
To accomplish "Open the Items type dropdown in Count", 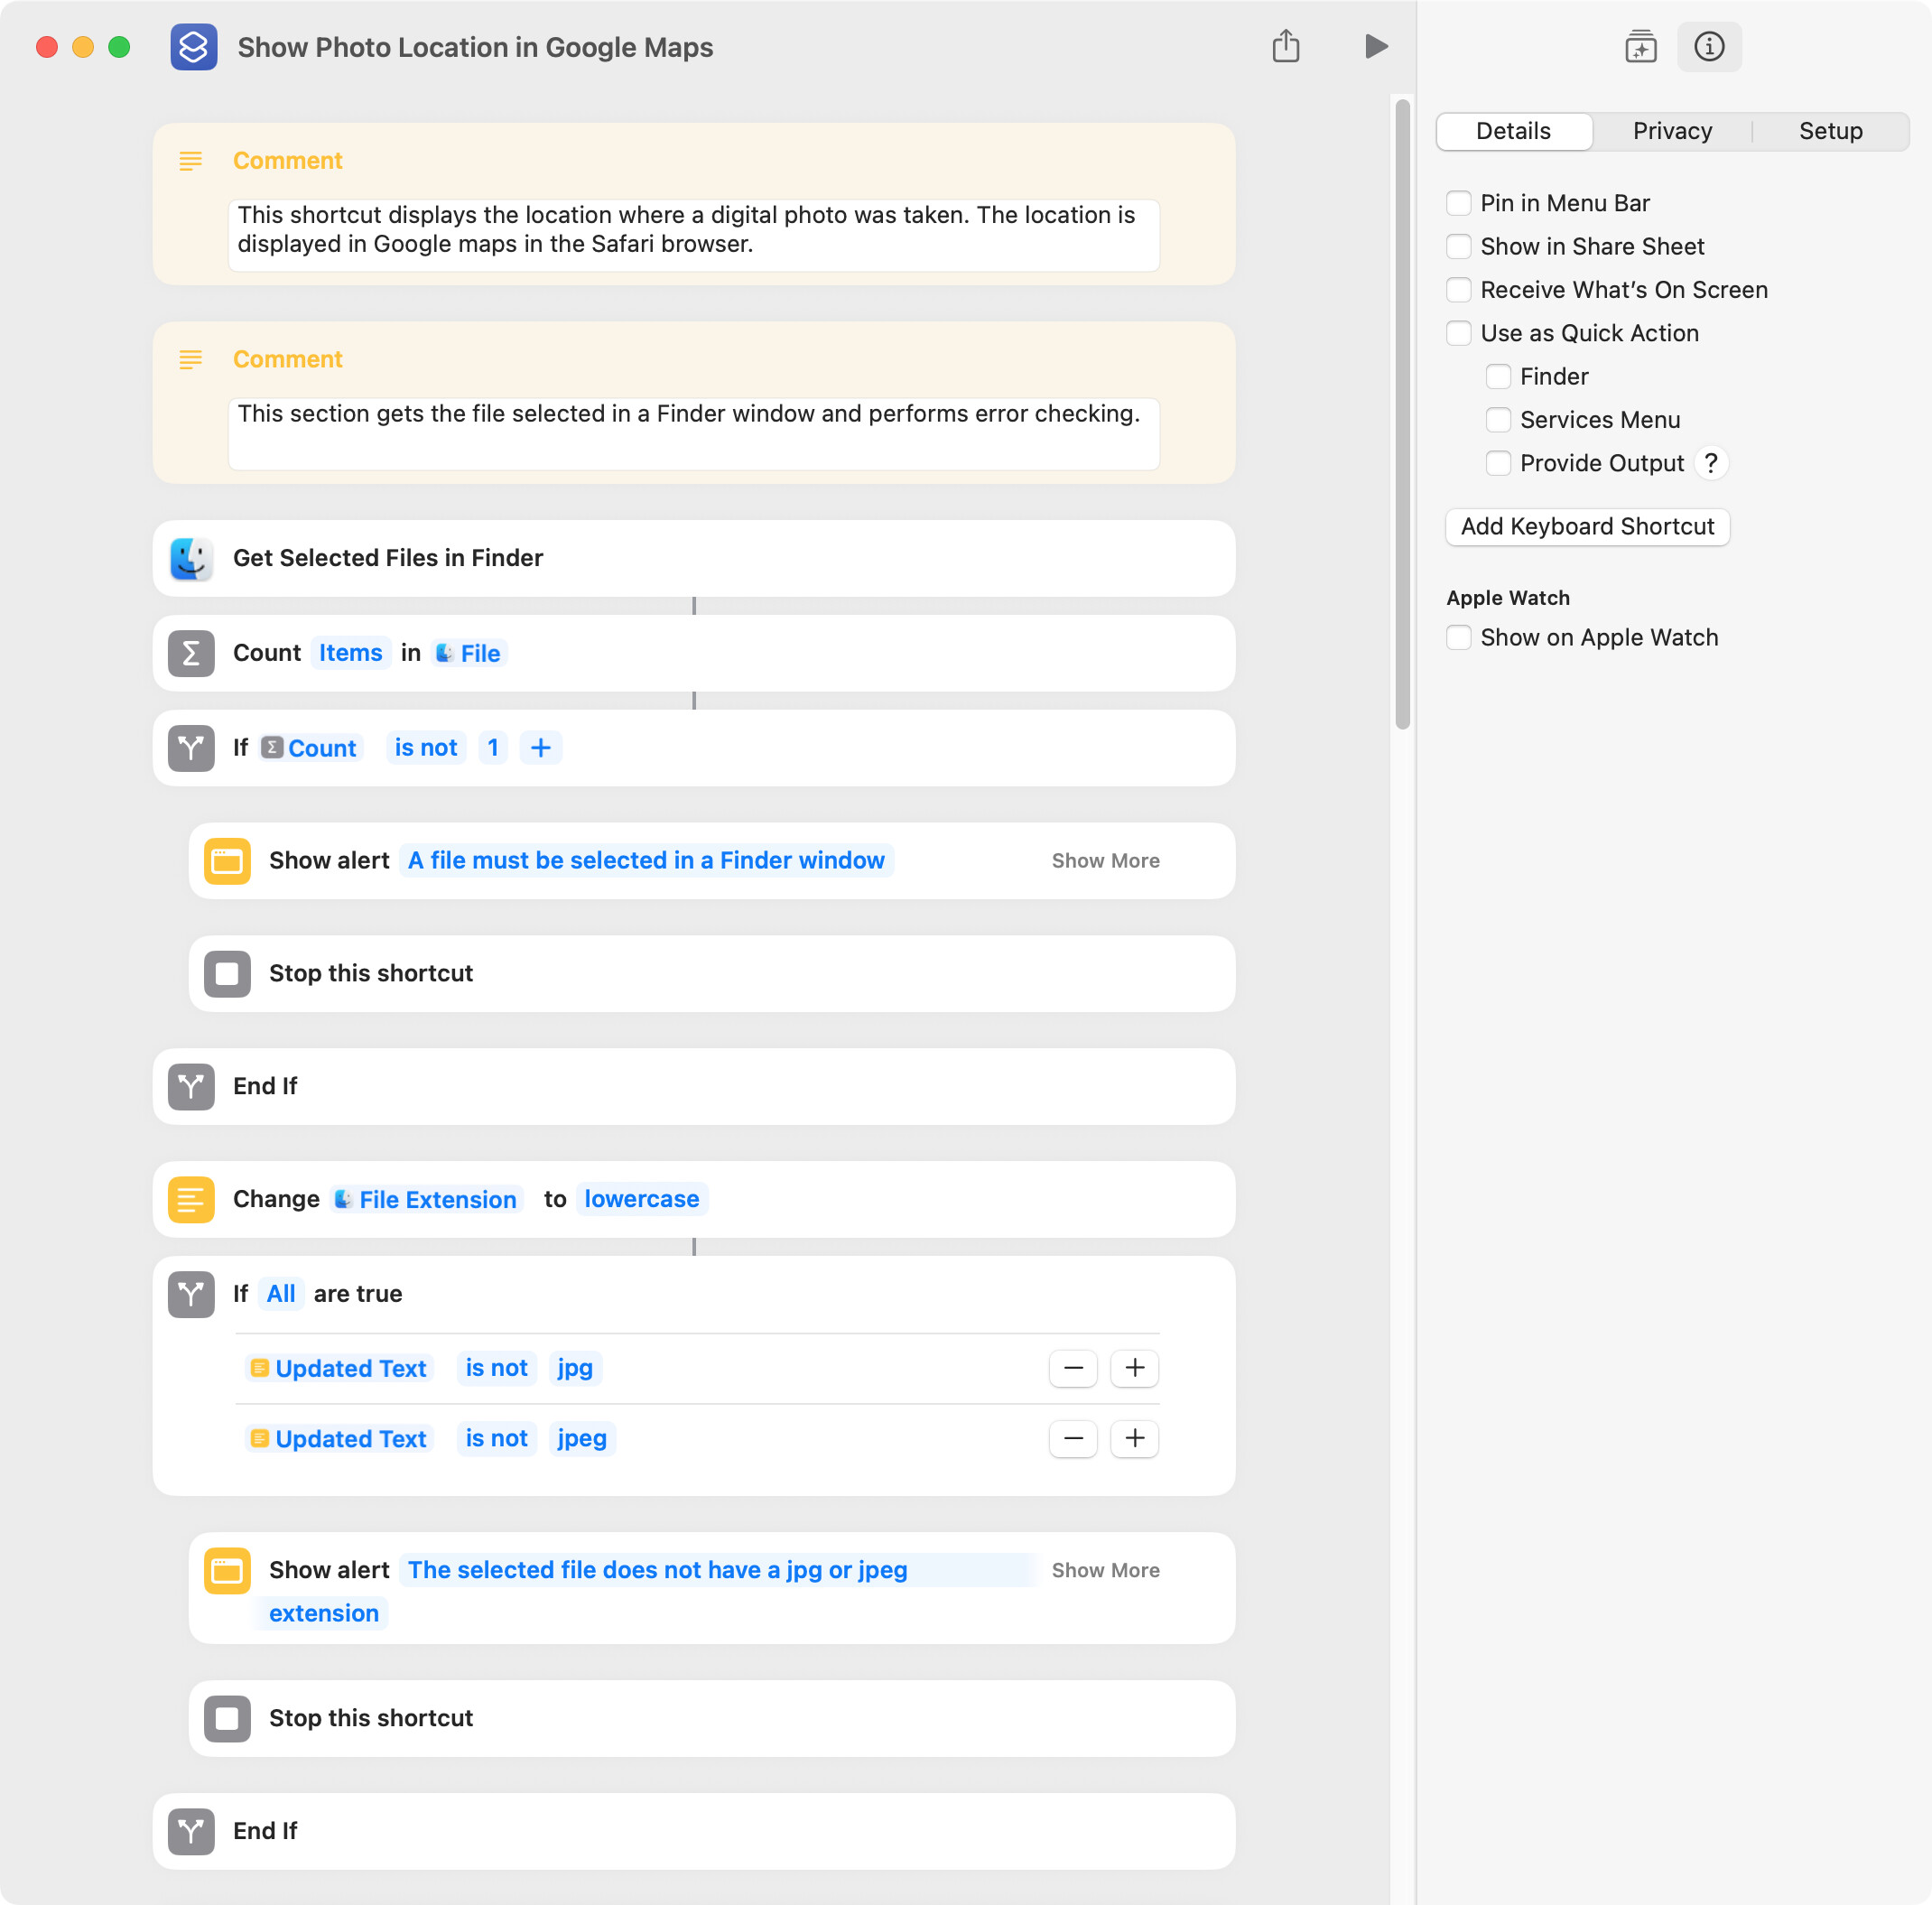I will [x=350, y=653].
